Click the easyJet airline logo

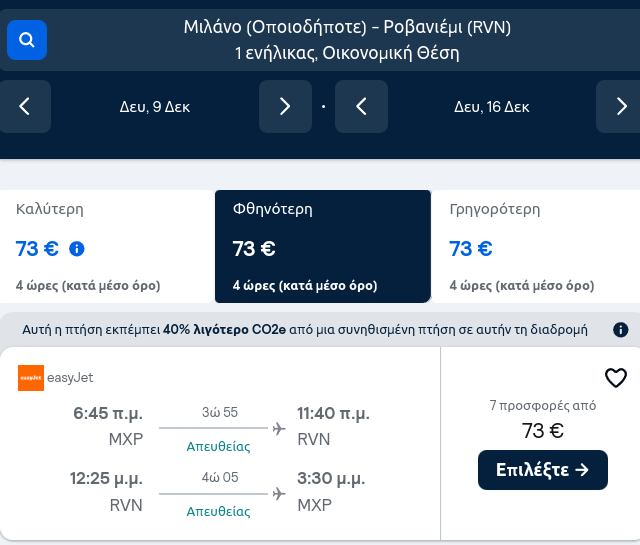31,378
